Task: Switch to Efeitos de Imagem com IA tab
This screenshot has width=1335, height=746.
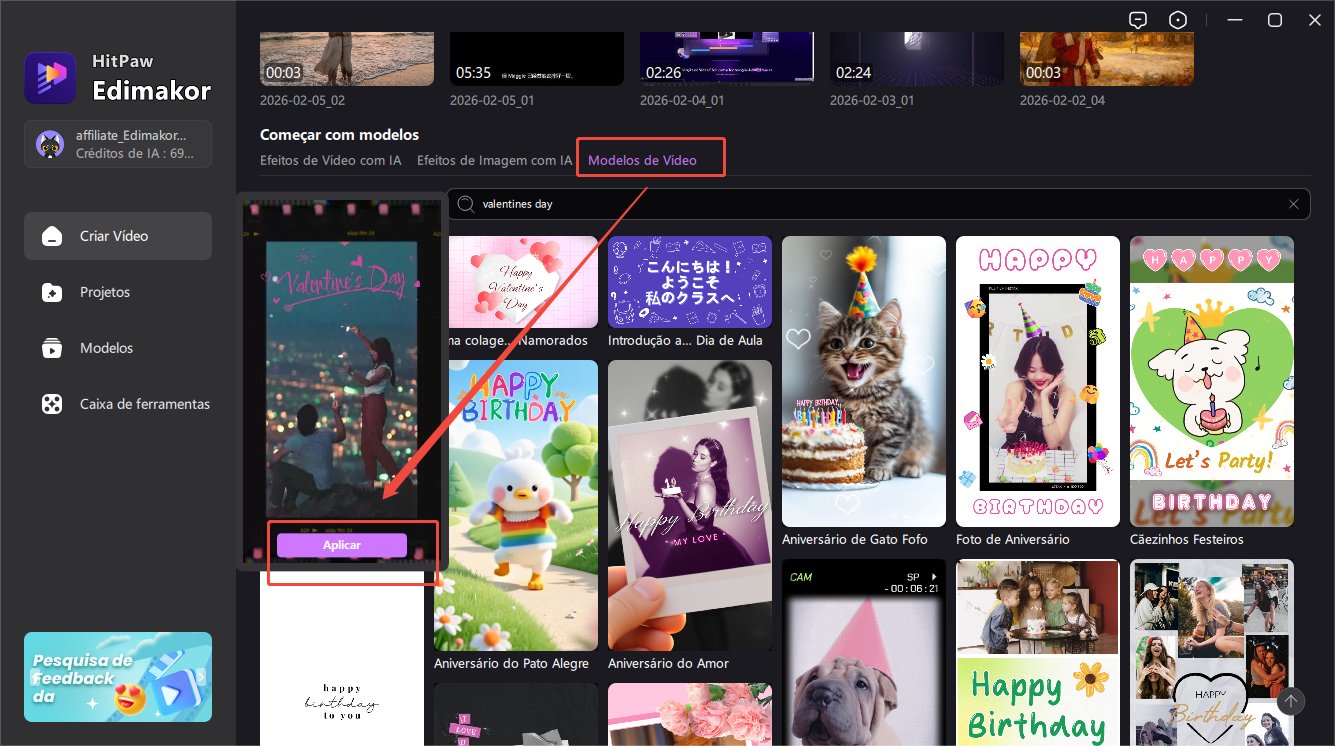Action: pyautogui.click(x=494, y=160)
